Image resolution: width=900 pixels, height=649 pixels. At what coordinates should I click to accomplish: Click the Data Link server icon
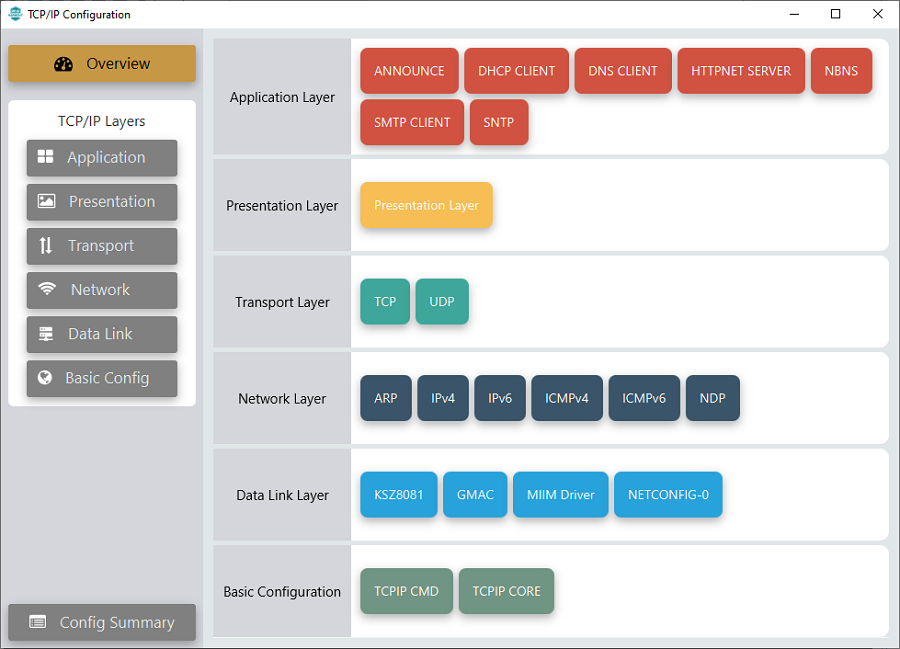(x=46, y=334)
